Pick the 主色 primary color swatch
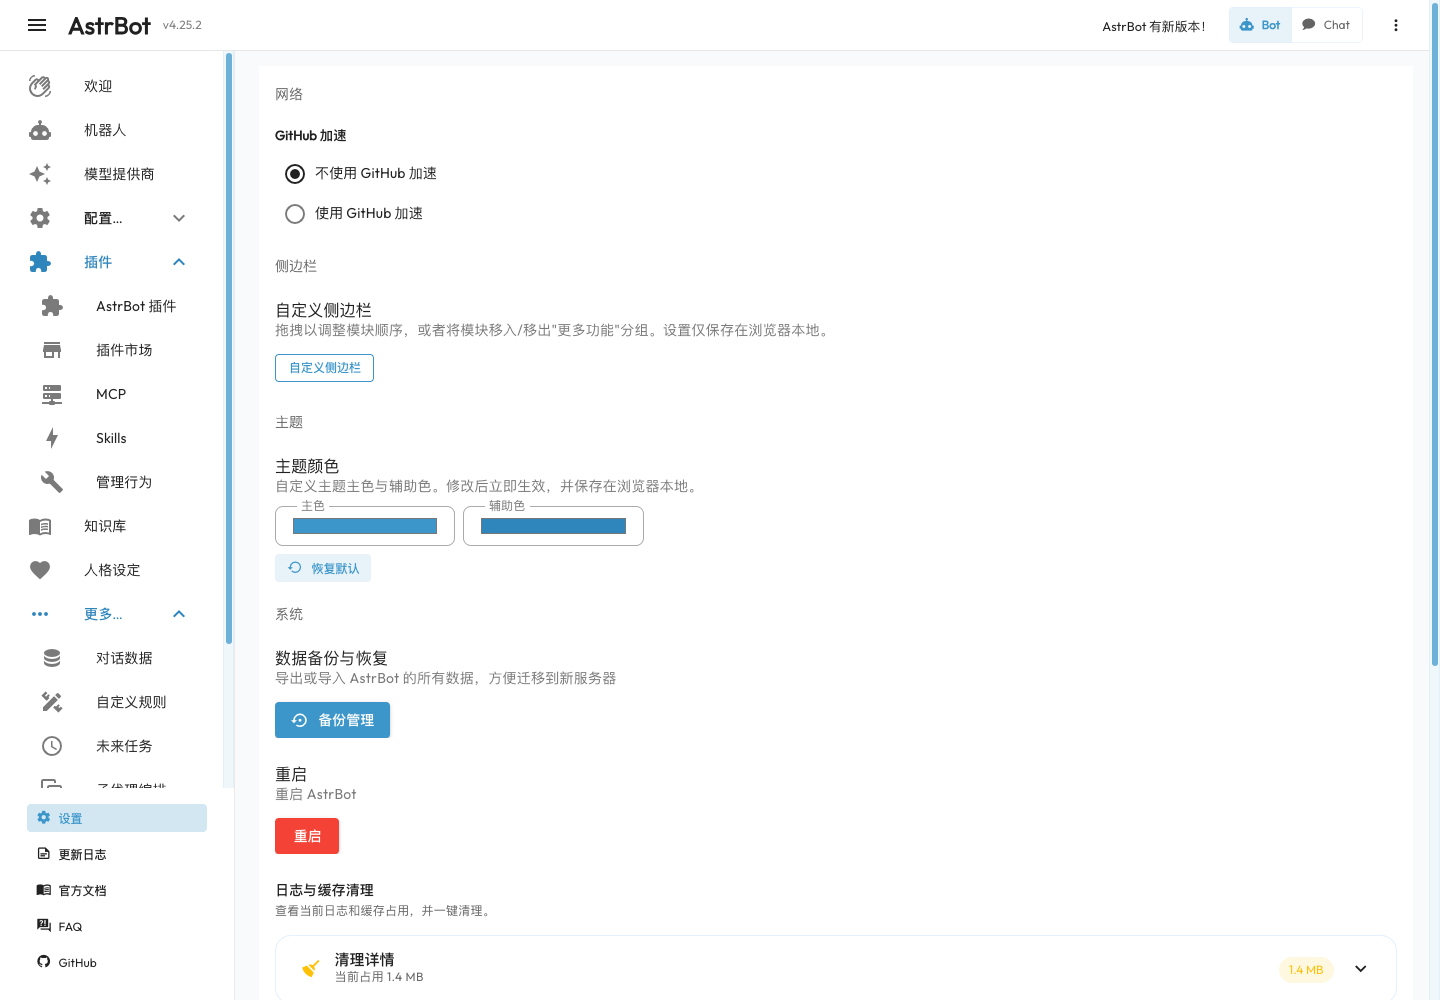The height and width of the screenshot is (1000, 1440). pyautogui.click(x=365, y=526)
